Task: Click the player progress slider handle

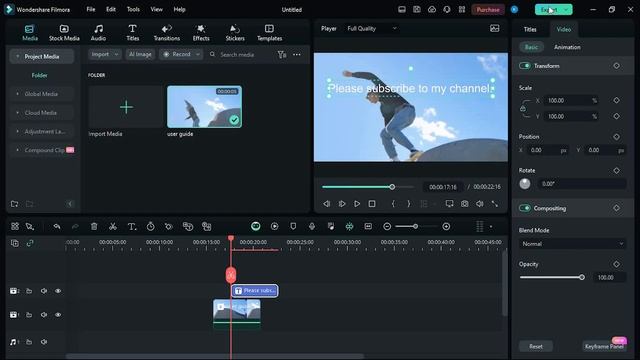Action: coord(392,187)
